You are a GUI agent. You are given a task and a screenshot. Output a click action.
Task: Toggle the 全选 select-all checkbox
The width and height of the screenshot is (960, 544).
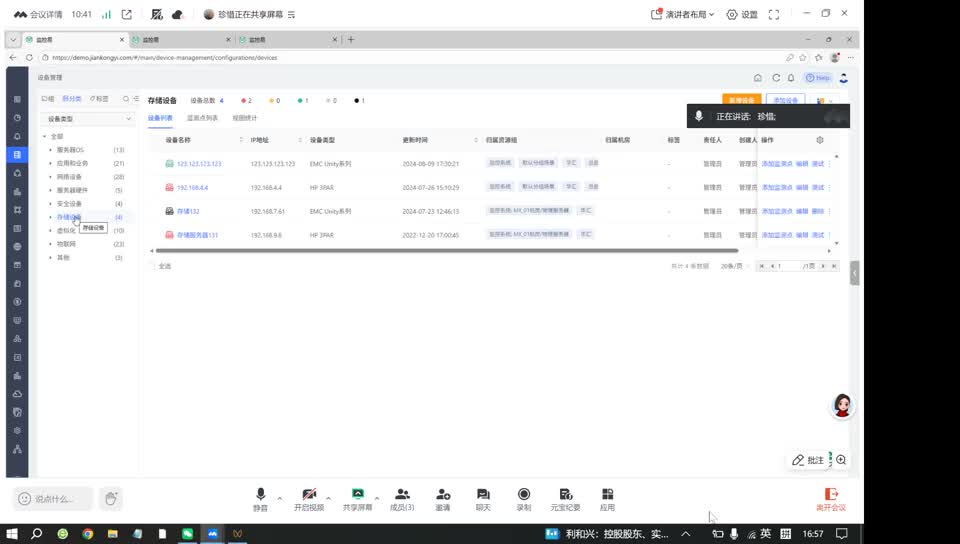point(152,266)
